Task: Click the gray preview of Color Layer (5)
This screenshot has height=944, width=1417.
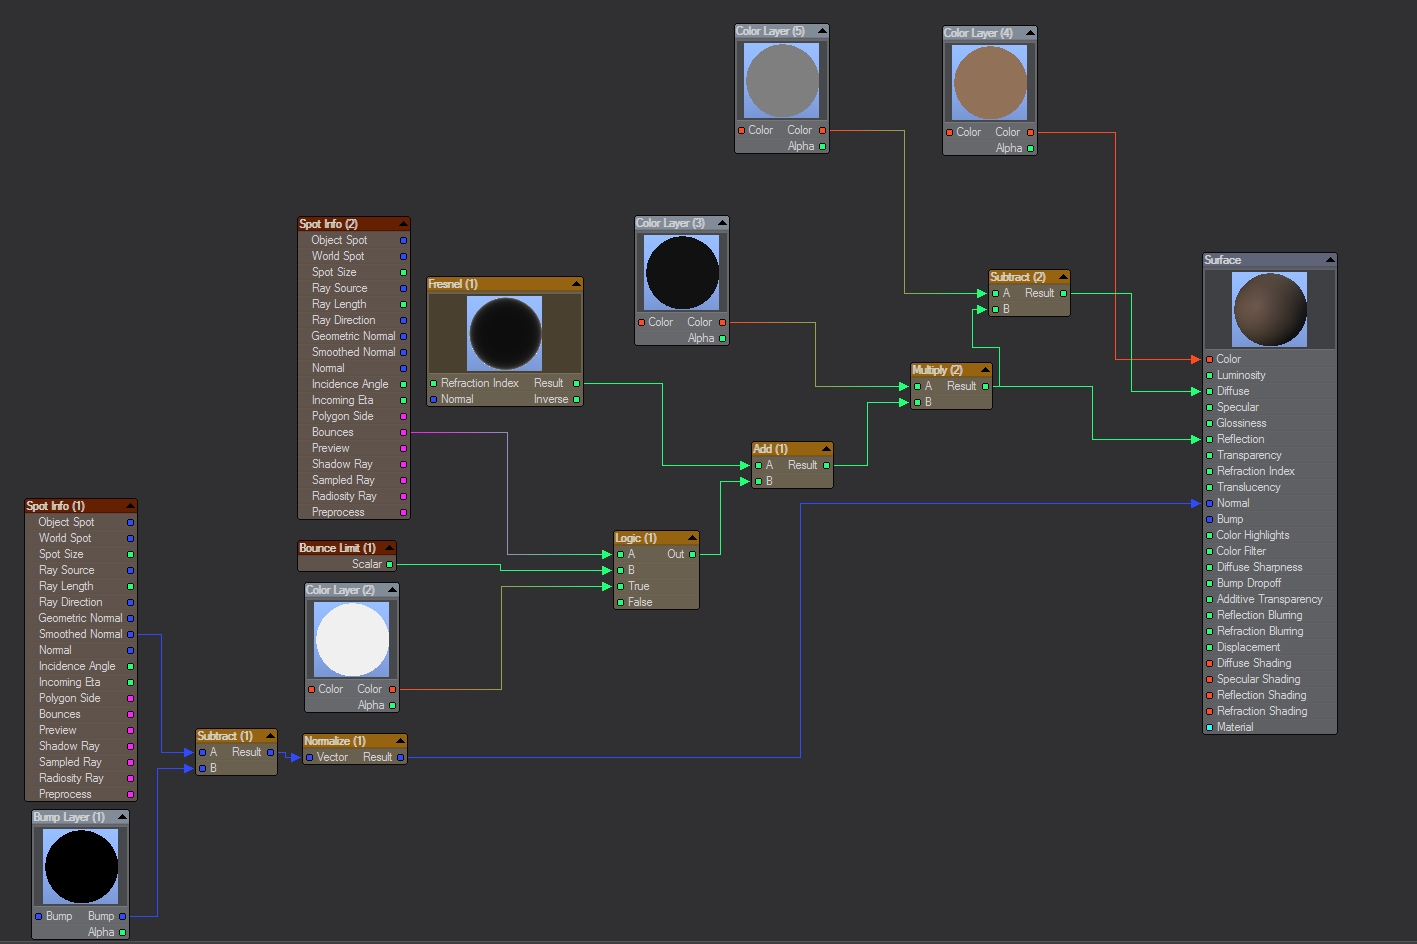Action: (782, 81)
